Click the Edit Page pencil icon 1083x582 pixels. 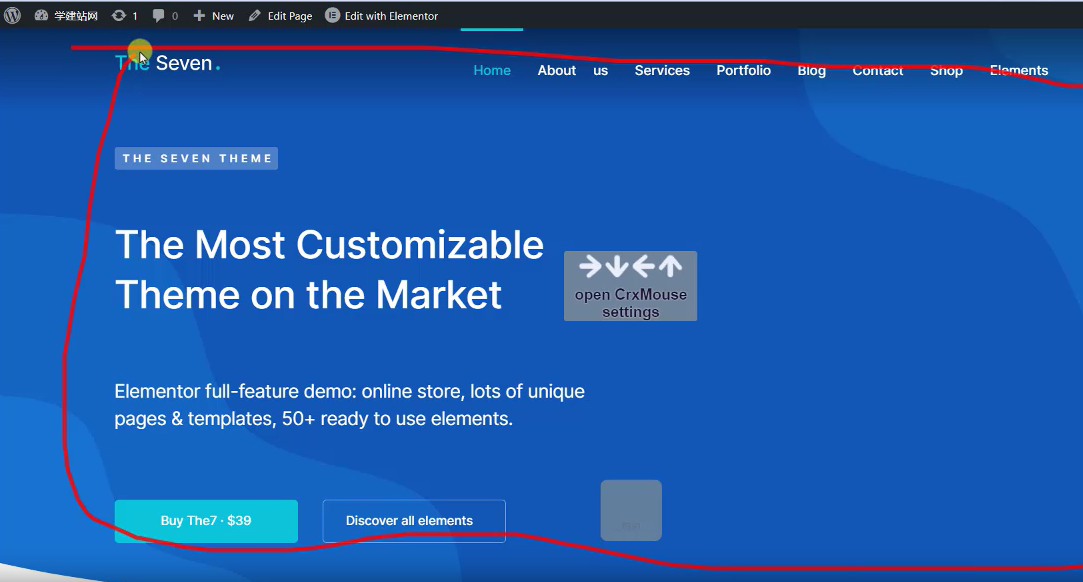click(x=255, y=16)
